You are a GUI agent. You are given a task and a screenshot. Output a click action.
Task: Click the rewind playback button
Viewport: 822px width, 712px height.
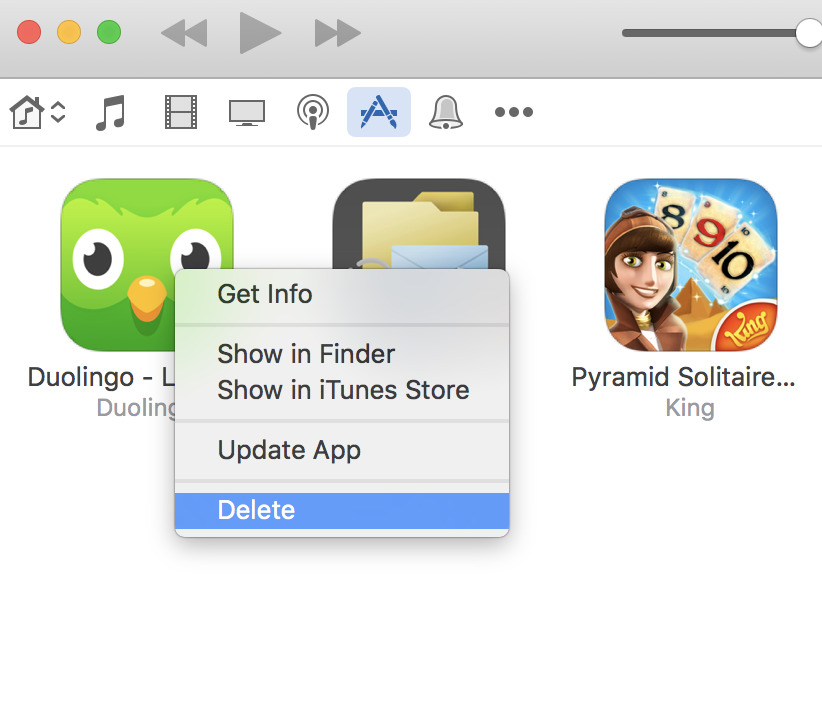(x=184, y=33)
